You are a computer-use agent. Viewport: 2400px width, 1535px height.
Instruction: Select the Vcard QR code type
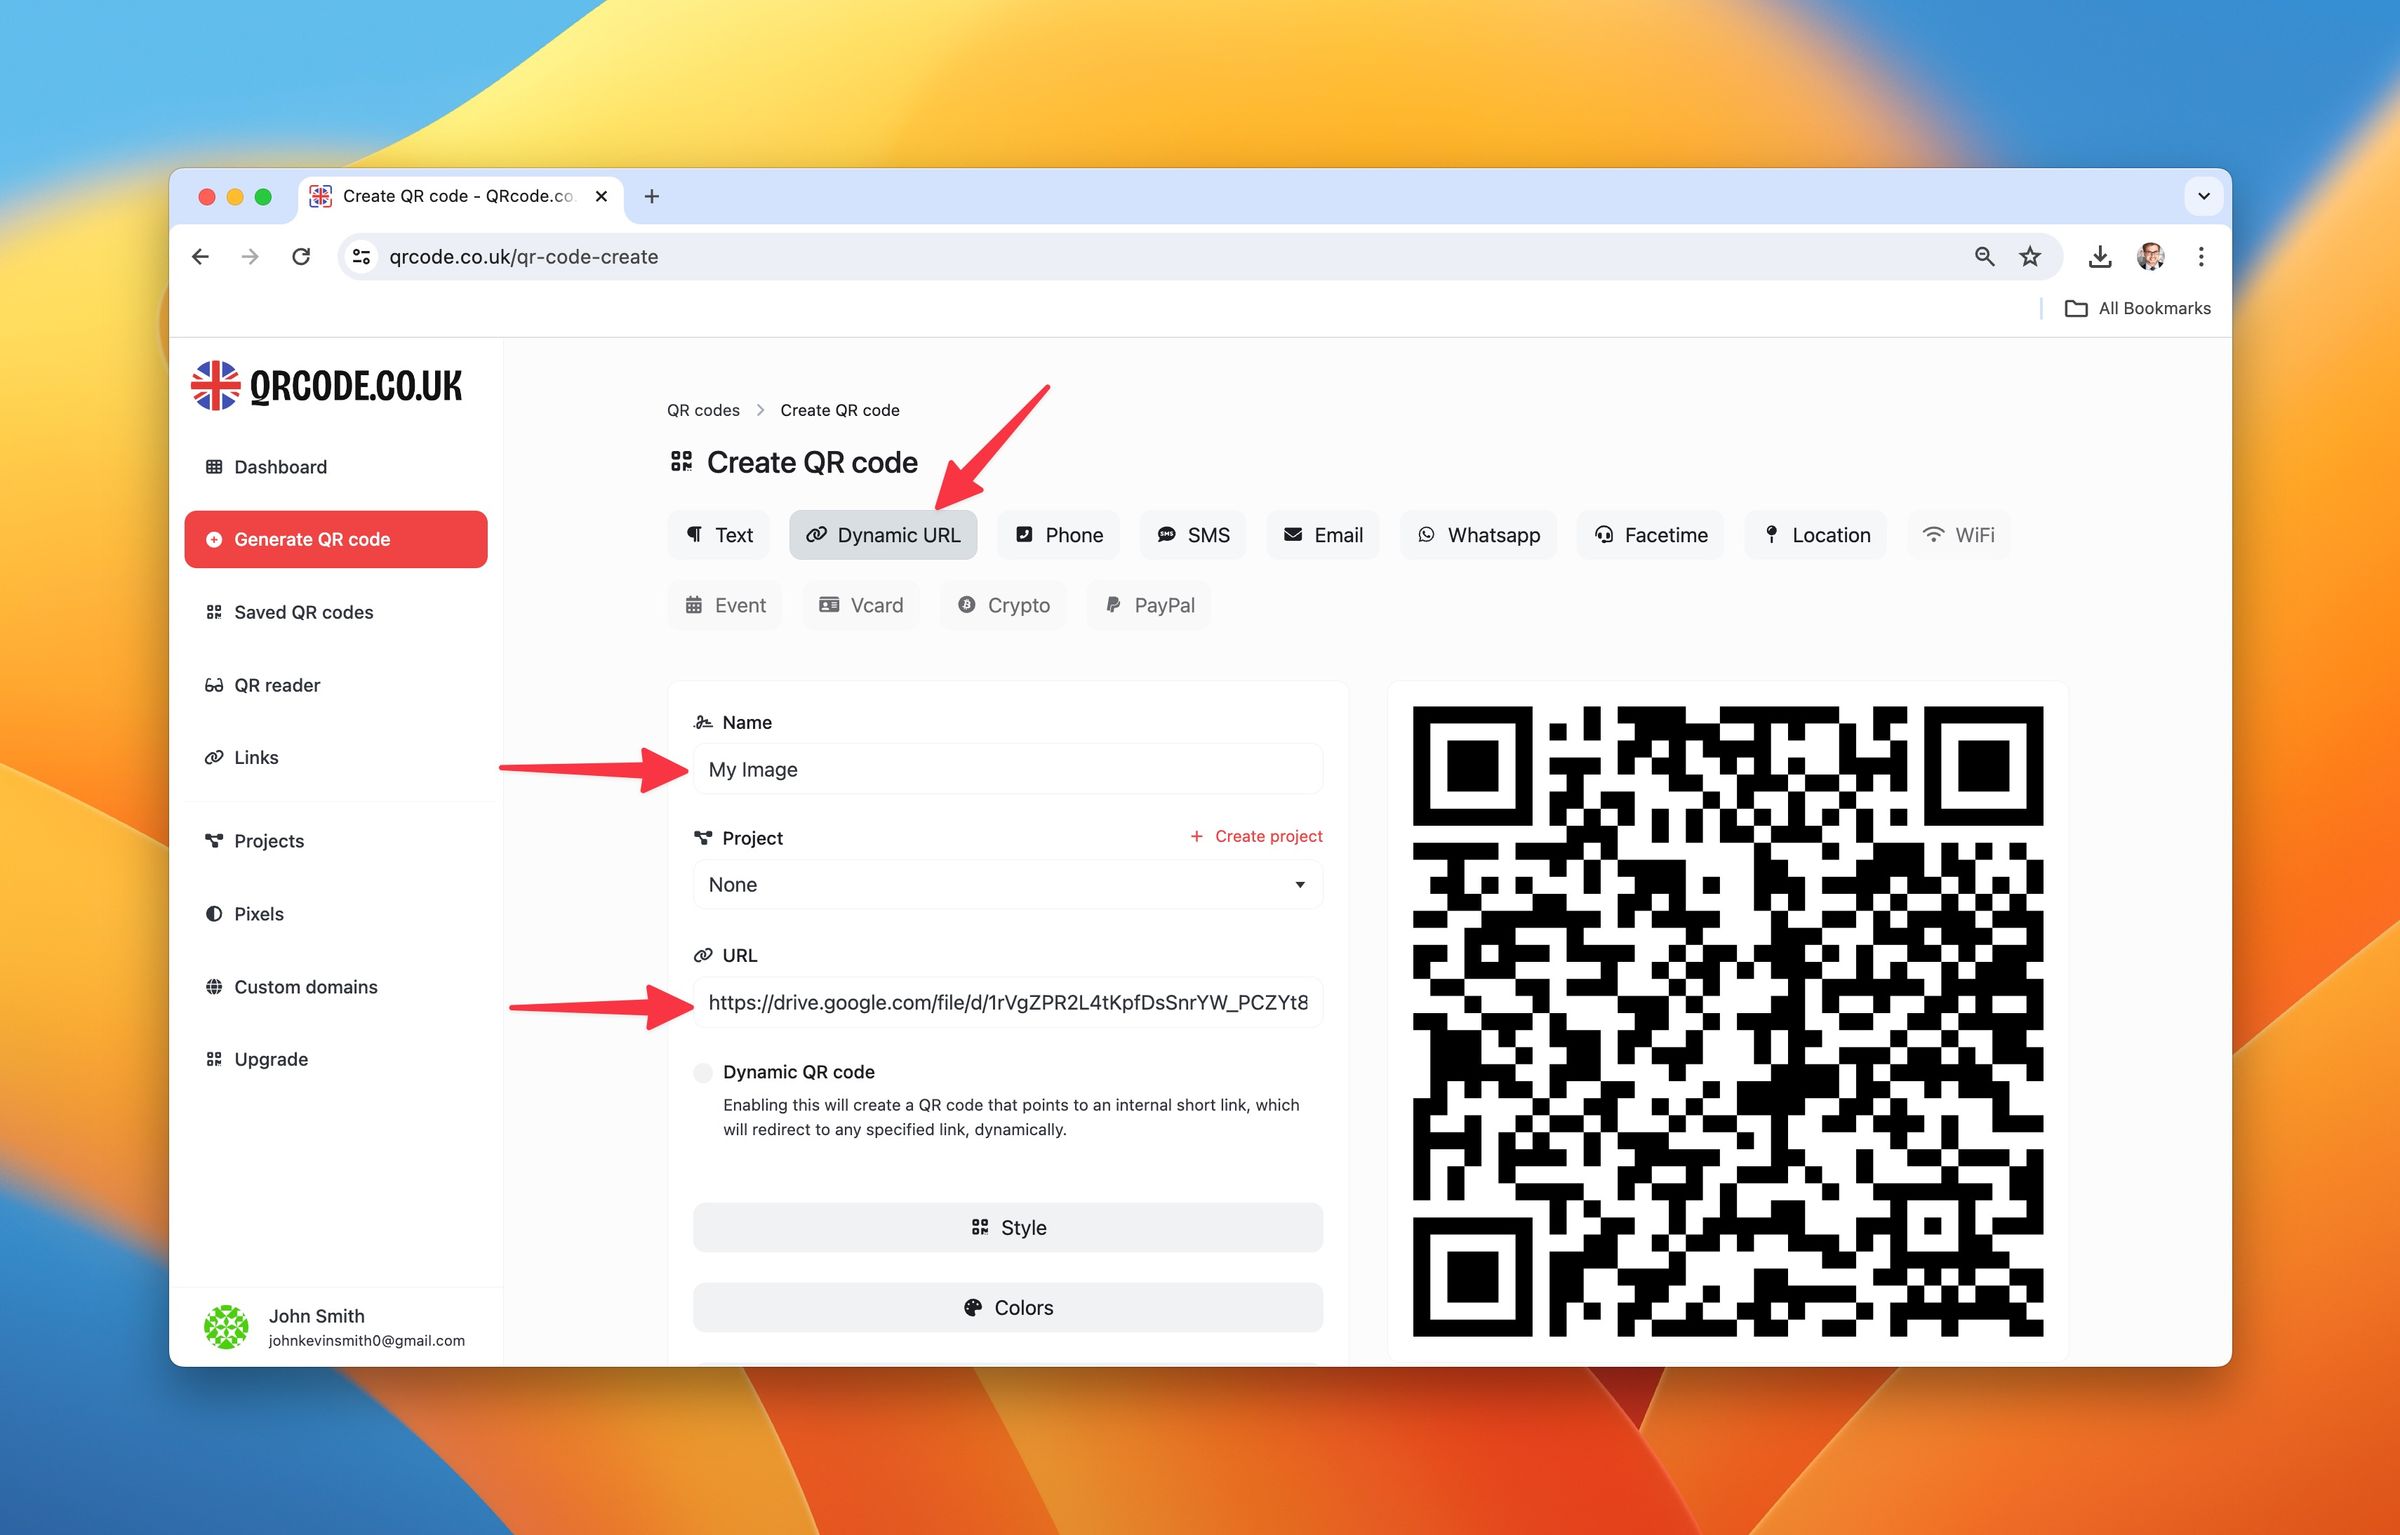pyautogui.click(x=860, y=604)
